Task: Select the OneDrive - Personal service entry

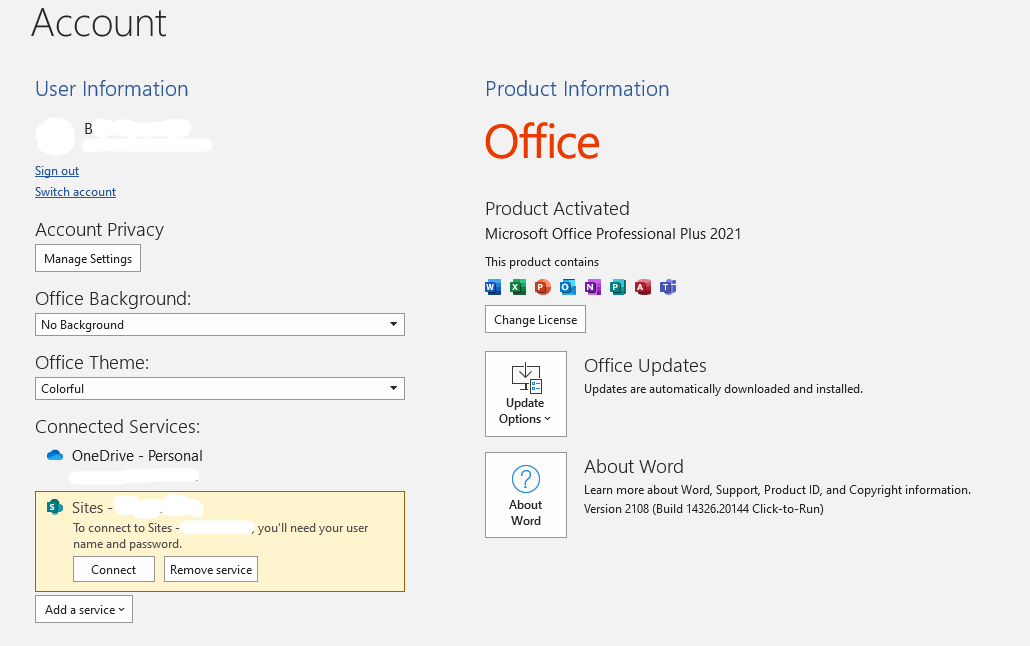Action: click(x=137, y=455)
